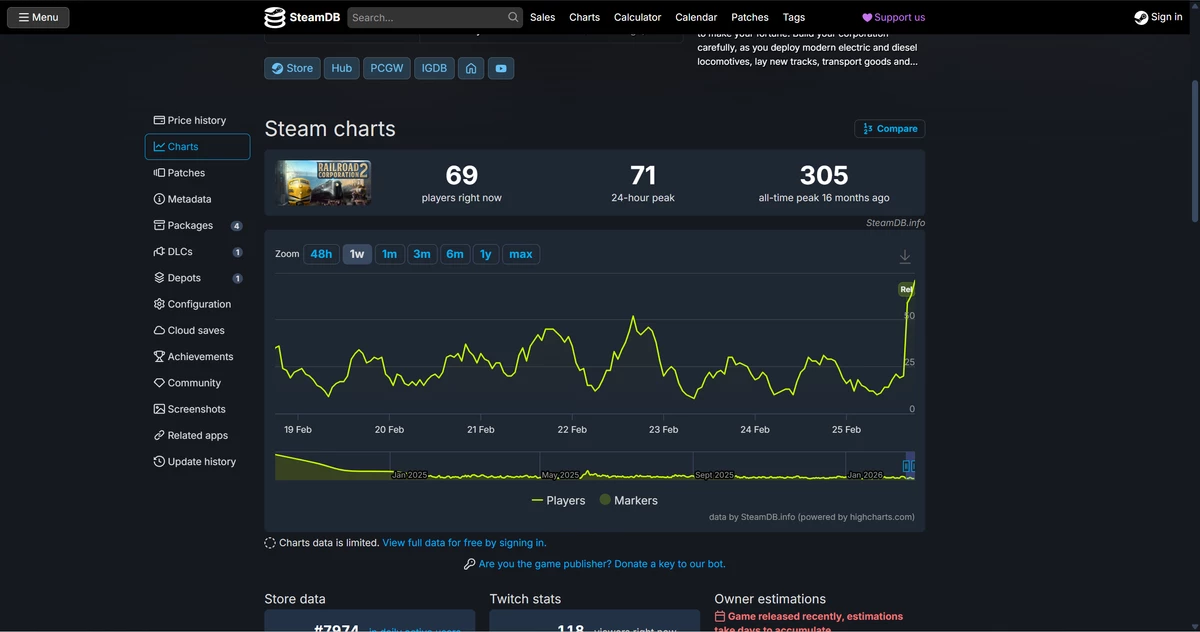
Task: Open the Store page button
Action: (x=292, y=68)
